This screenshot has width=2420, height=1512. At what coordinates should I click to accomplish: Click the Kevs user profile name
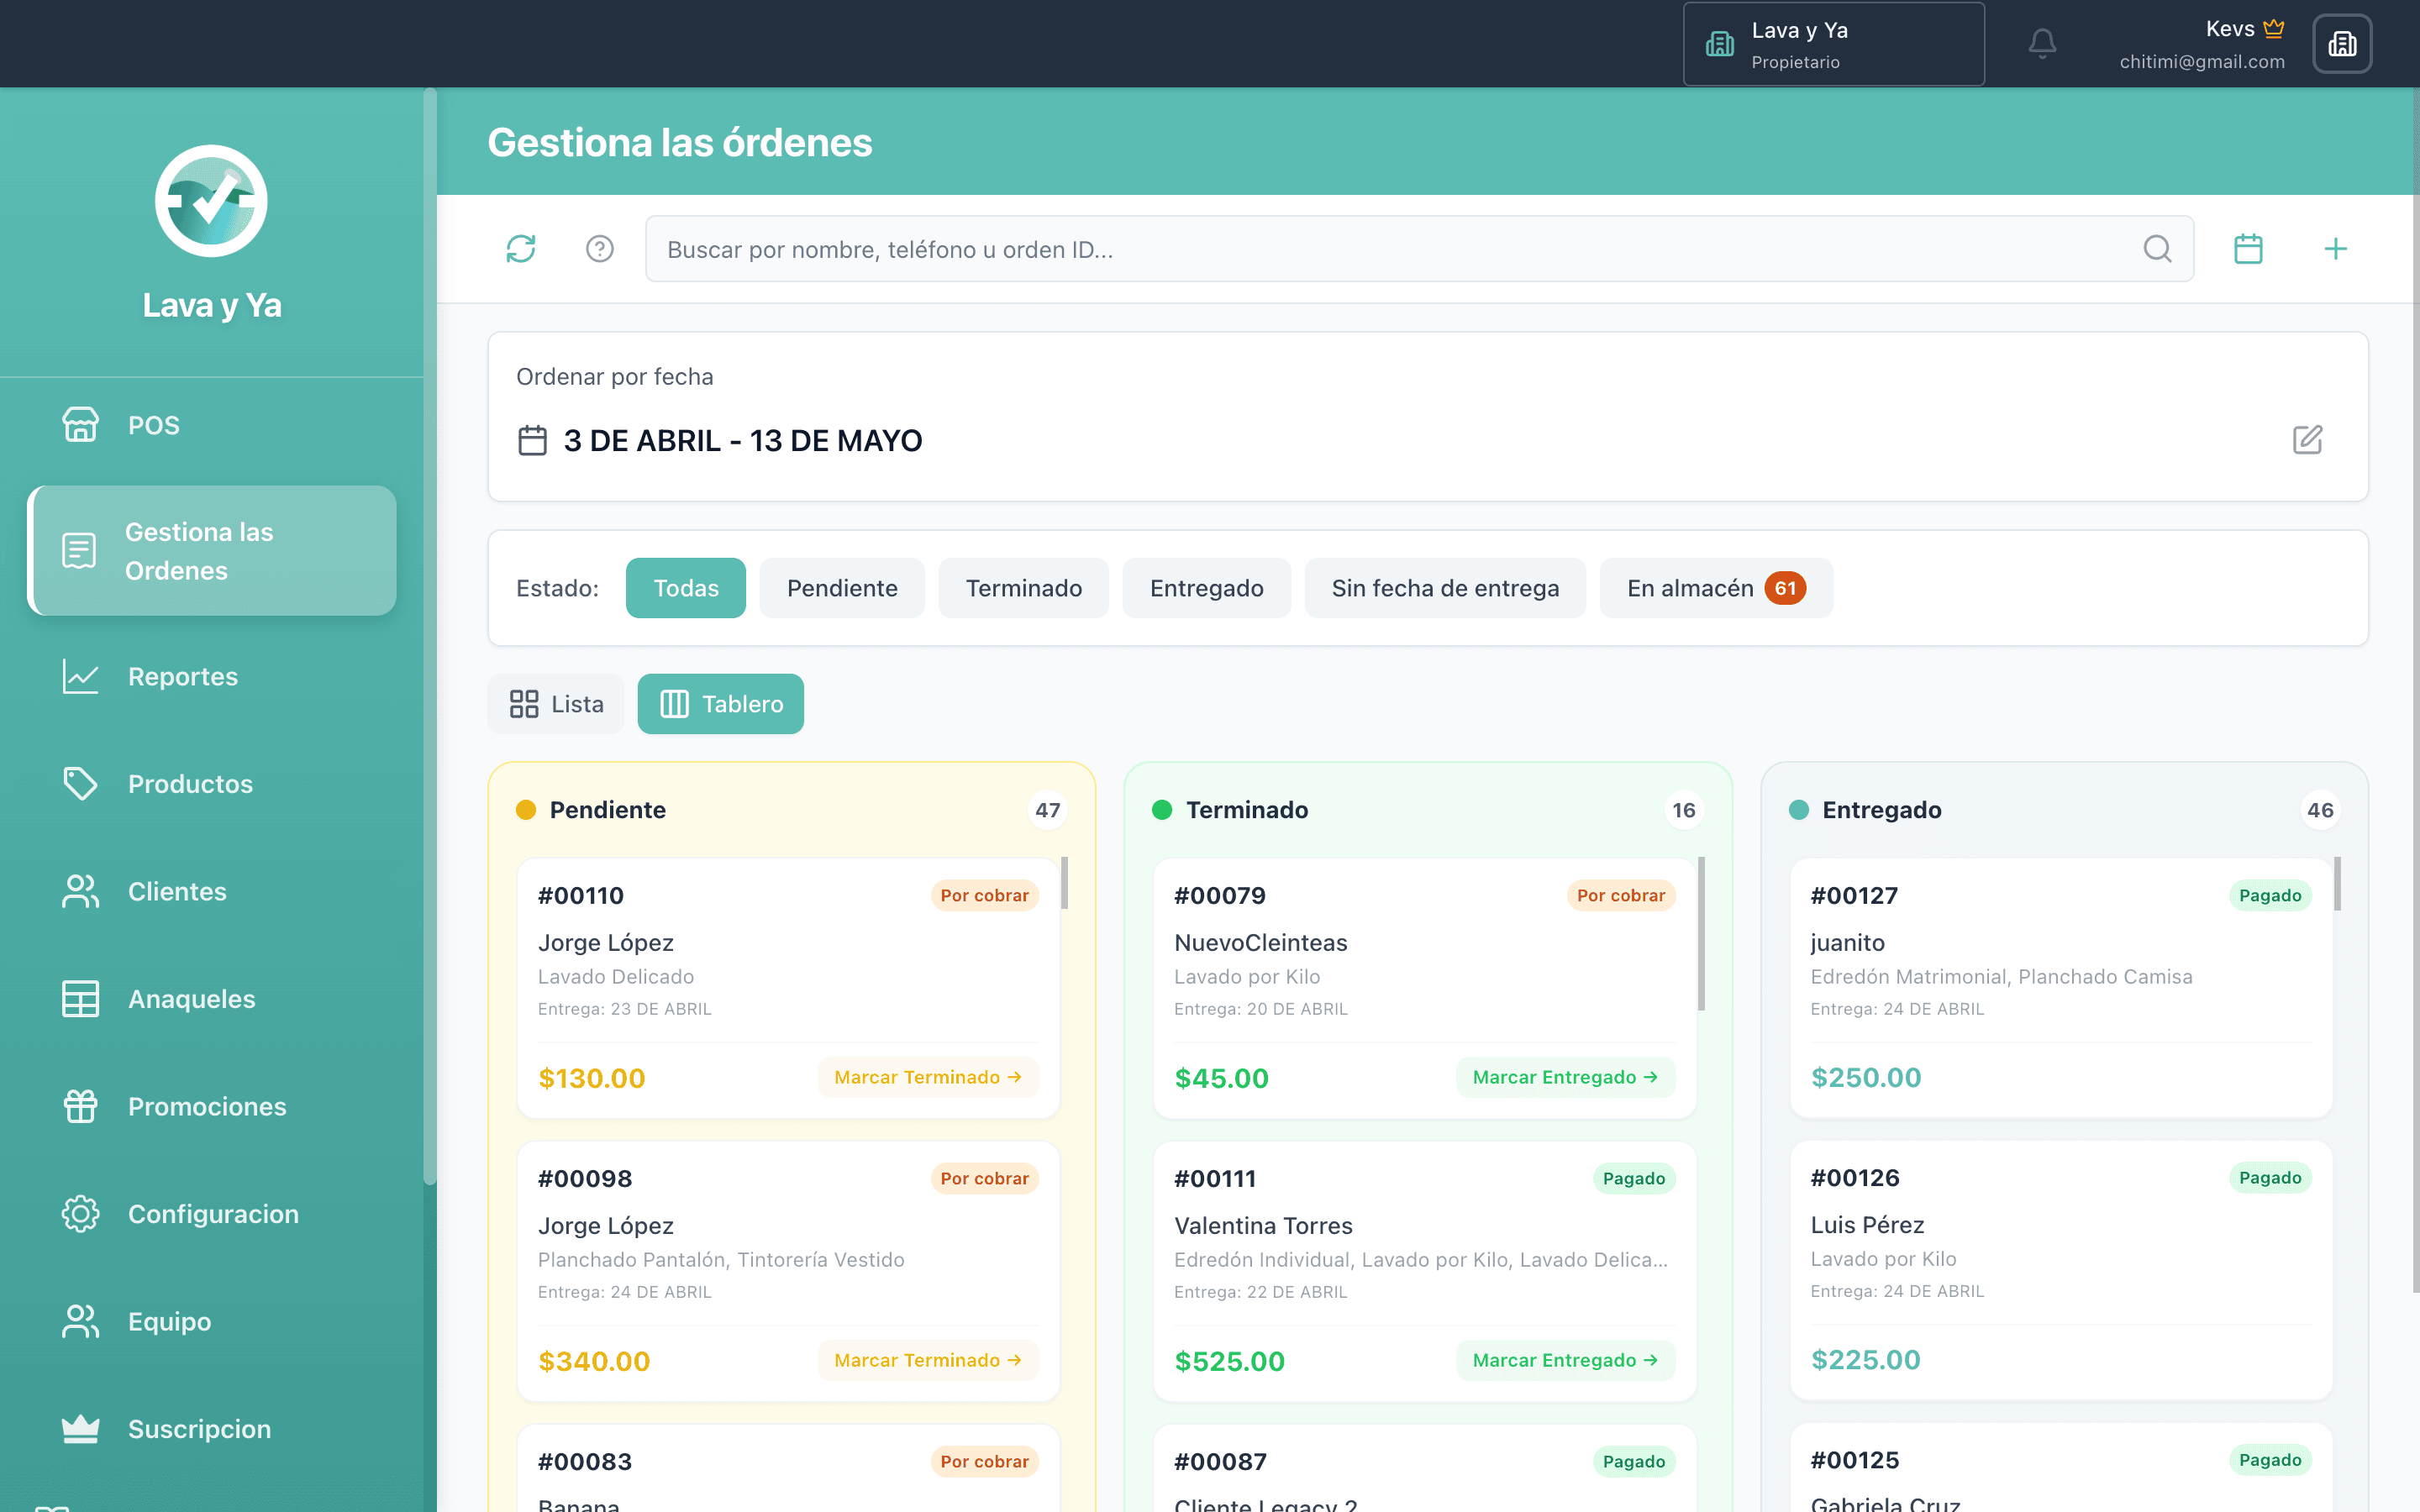(2230, 29)
